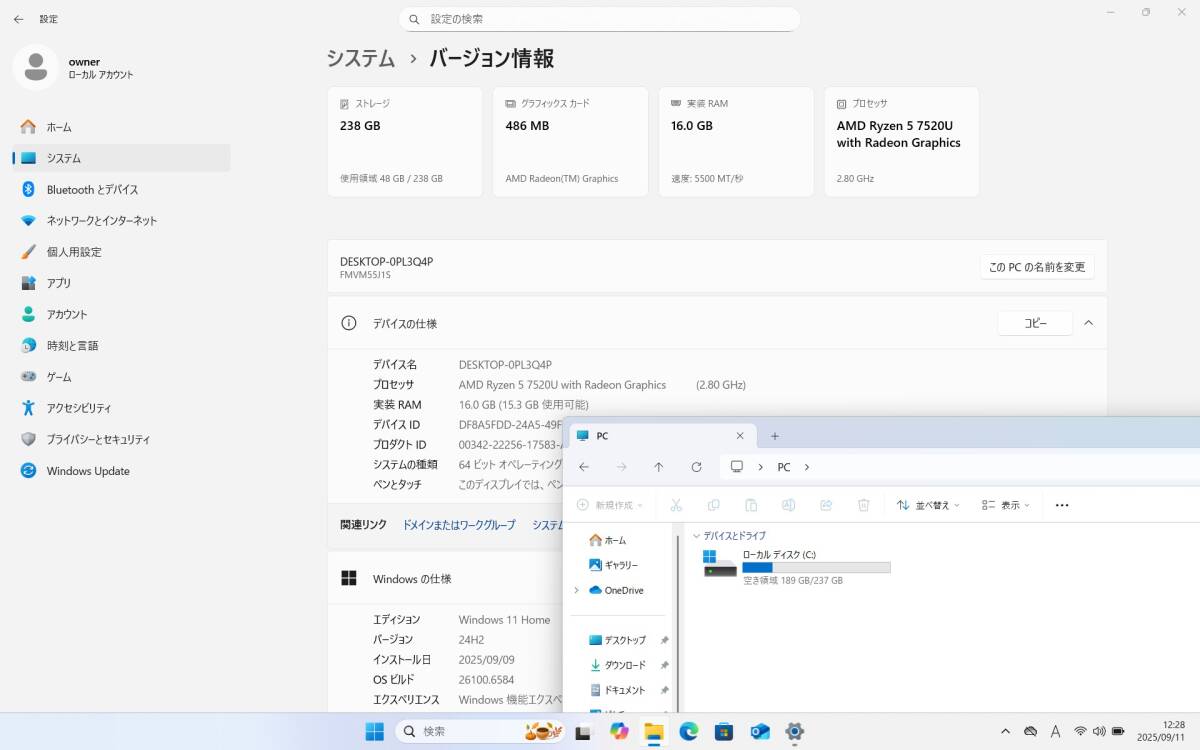Open Microsoft Edge from taskbar
Viewport: 1200px width, 750px height.
pos(688,732)
